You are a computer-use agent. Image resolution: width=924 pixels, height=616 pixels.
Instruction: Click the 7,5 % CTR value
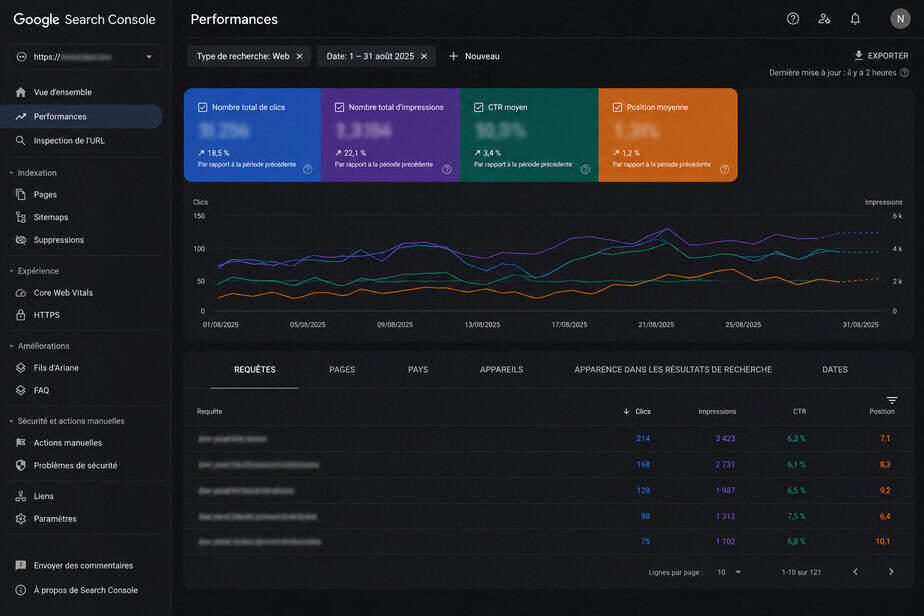(x=796, y=516)
